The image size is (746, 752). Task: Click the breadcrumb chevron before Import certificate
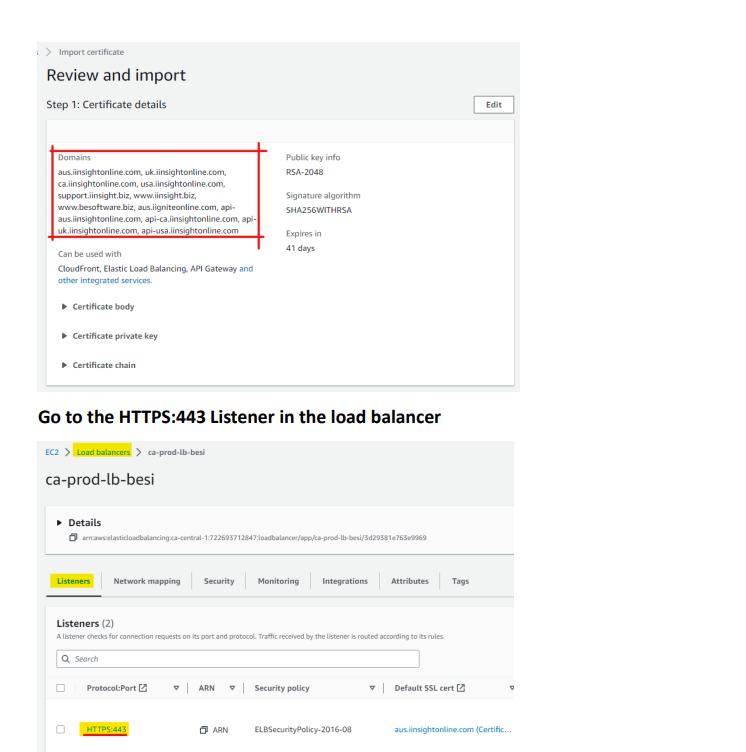[48, 52]
